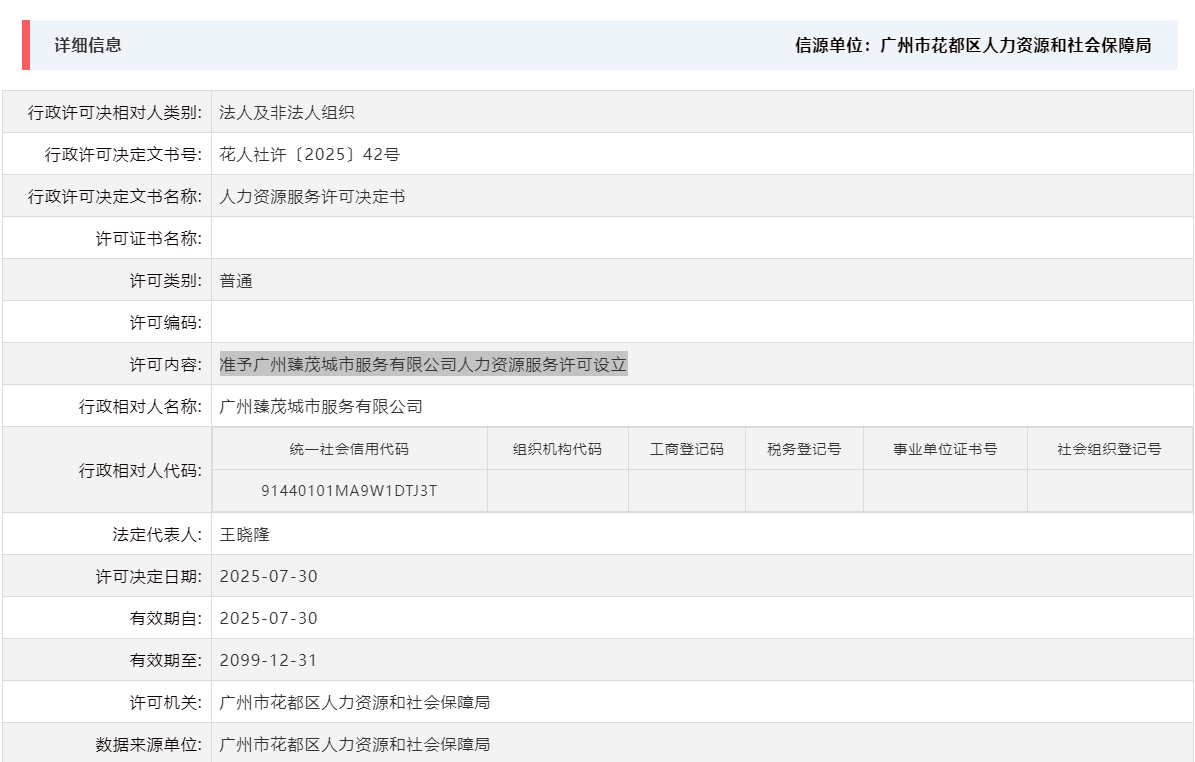Select the 税务登记号 column header

[803, 449]
